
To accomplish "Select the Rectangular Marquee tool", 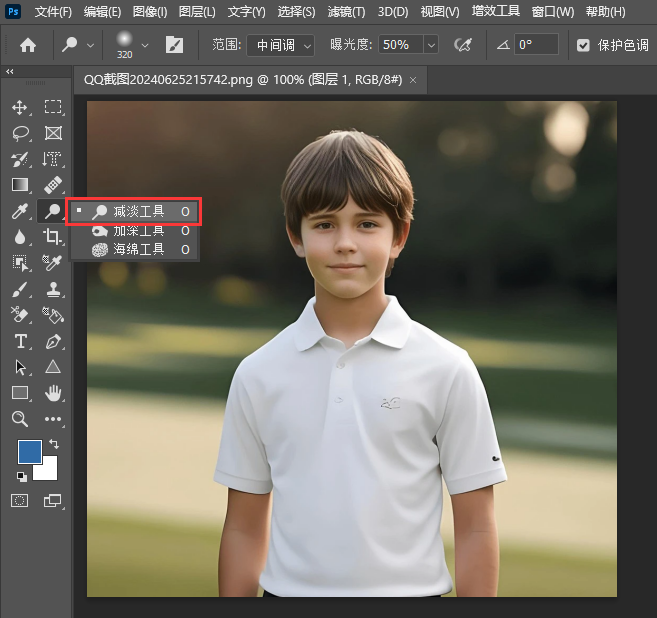I will 53,107.
